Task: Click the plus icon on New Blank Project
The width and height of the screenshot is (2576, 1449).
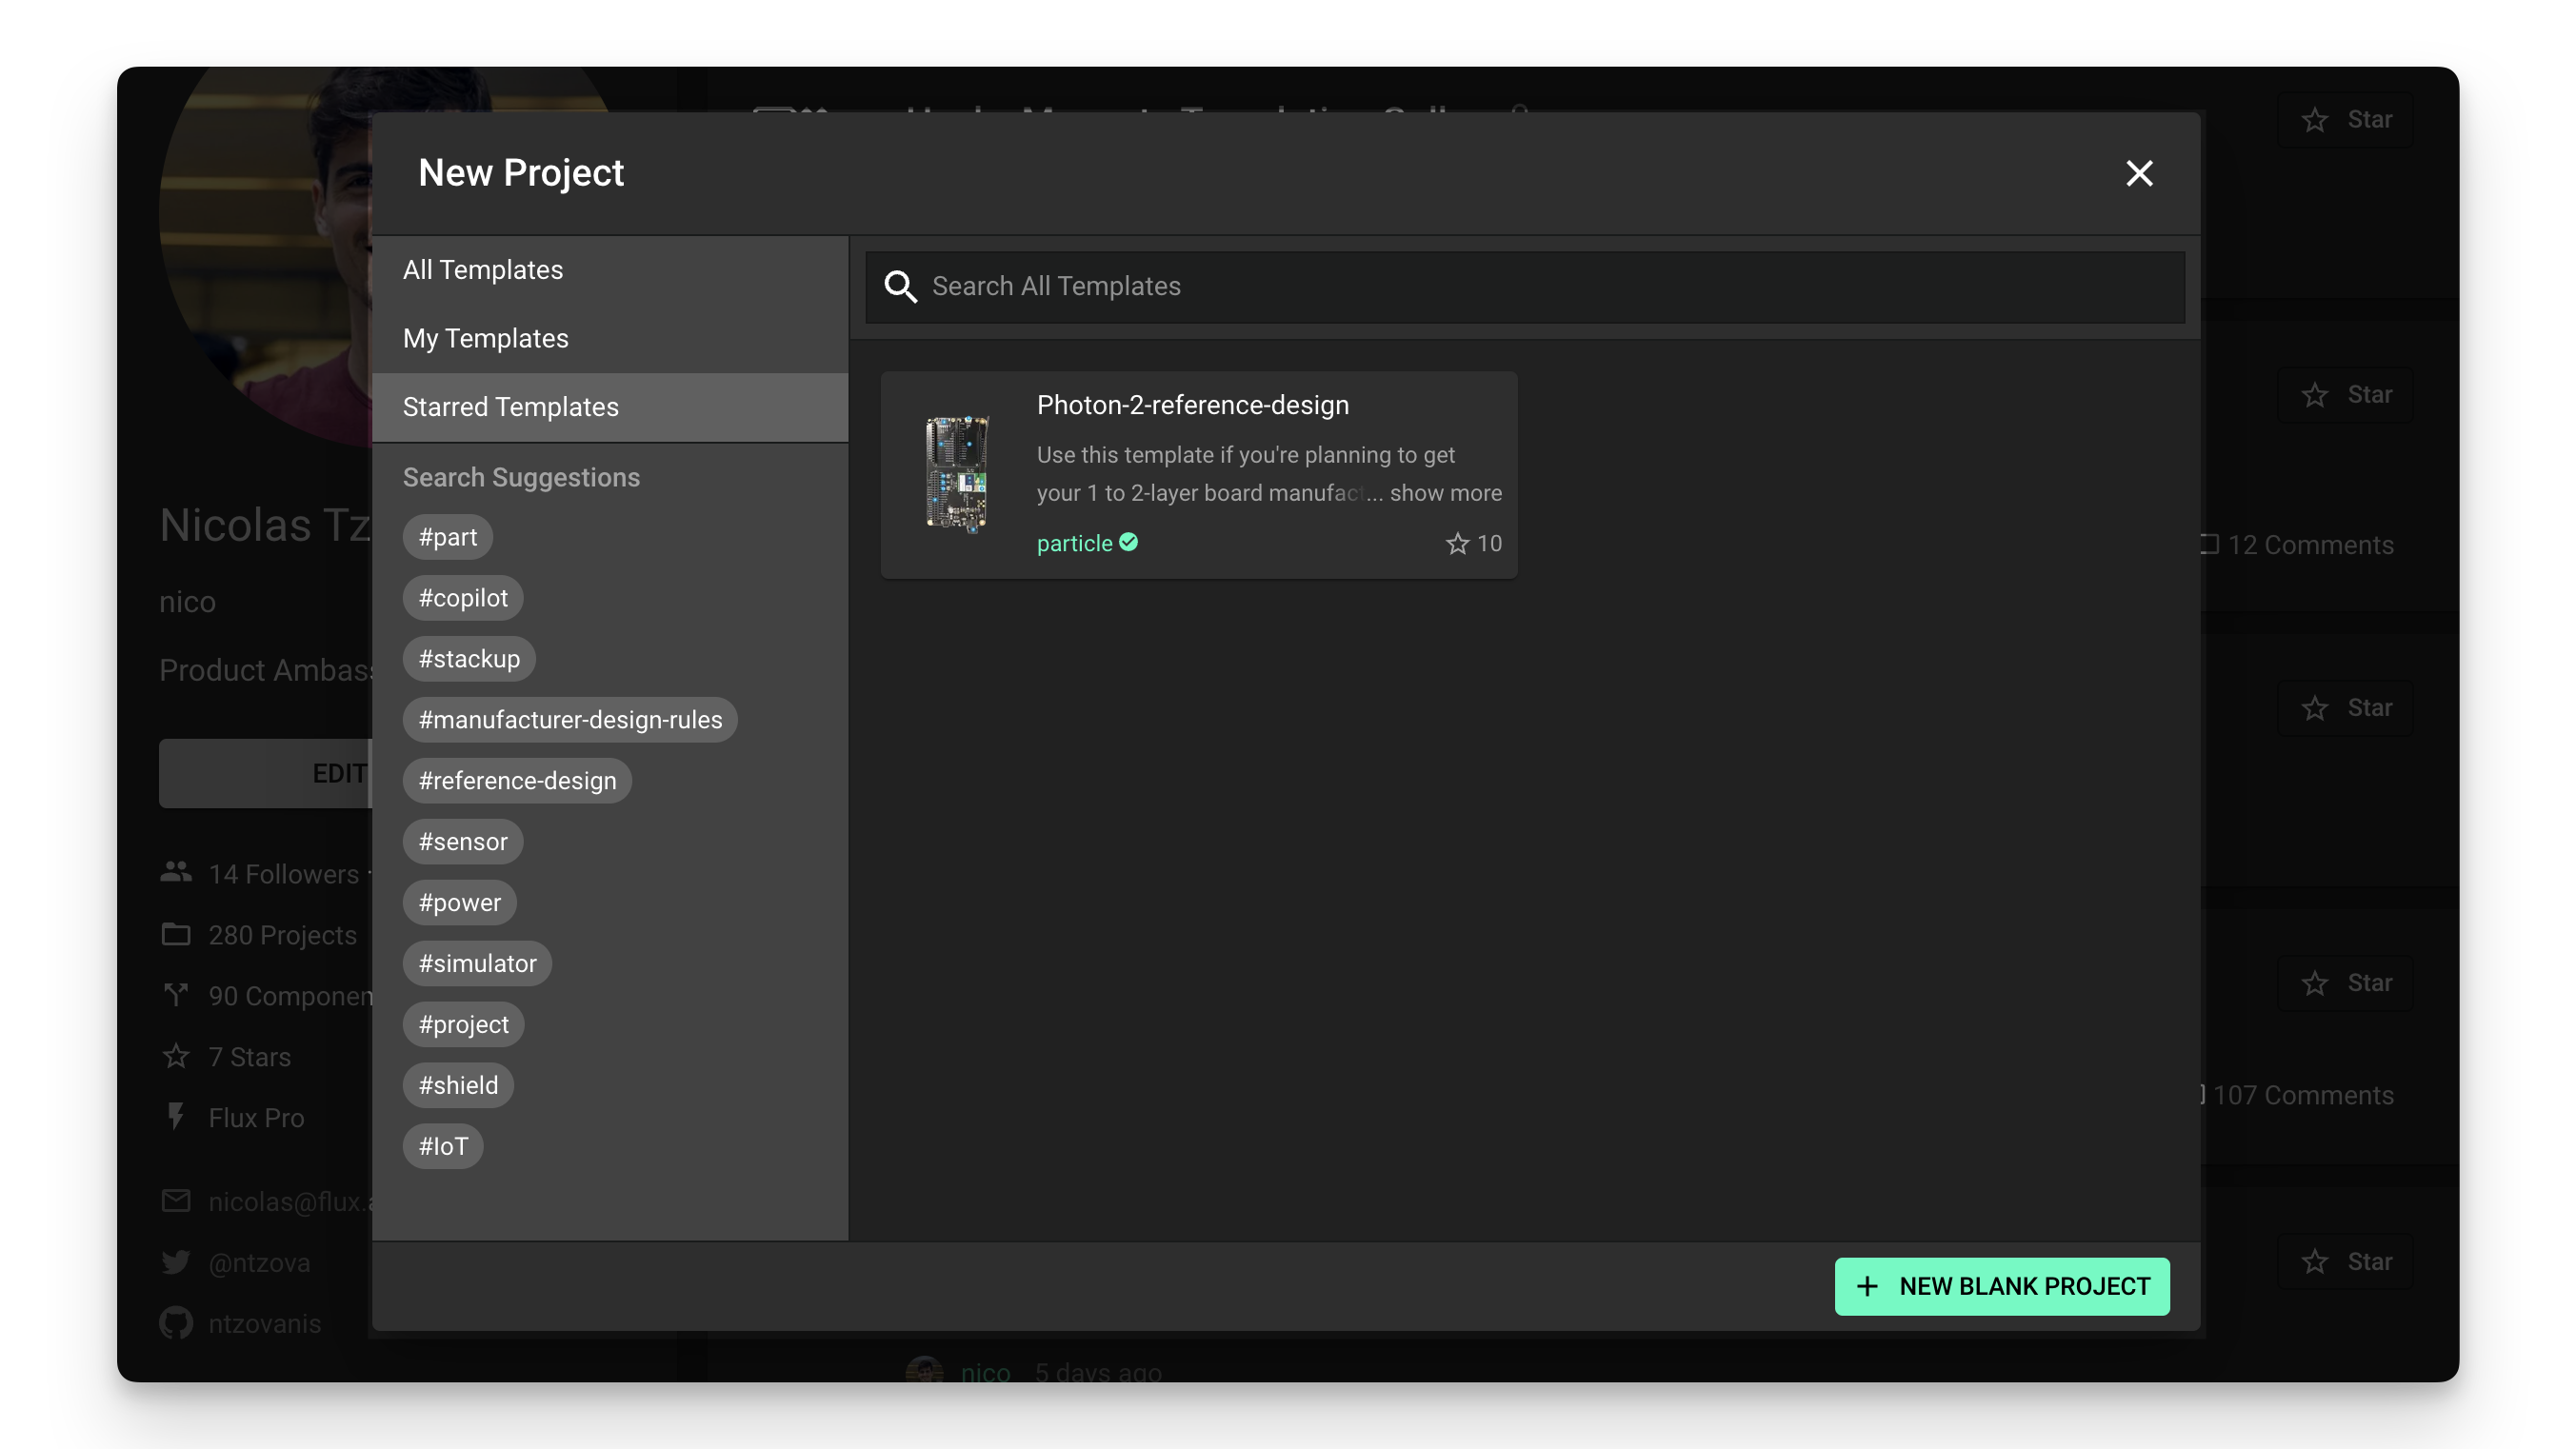Action: [x=1867, y=1287]
